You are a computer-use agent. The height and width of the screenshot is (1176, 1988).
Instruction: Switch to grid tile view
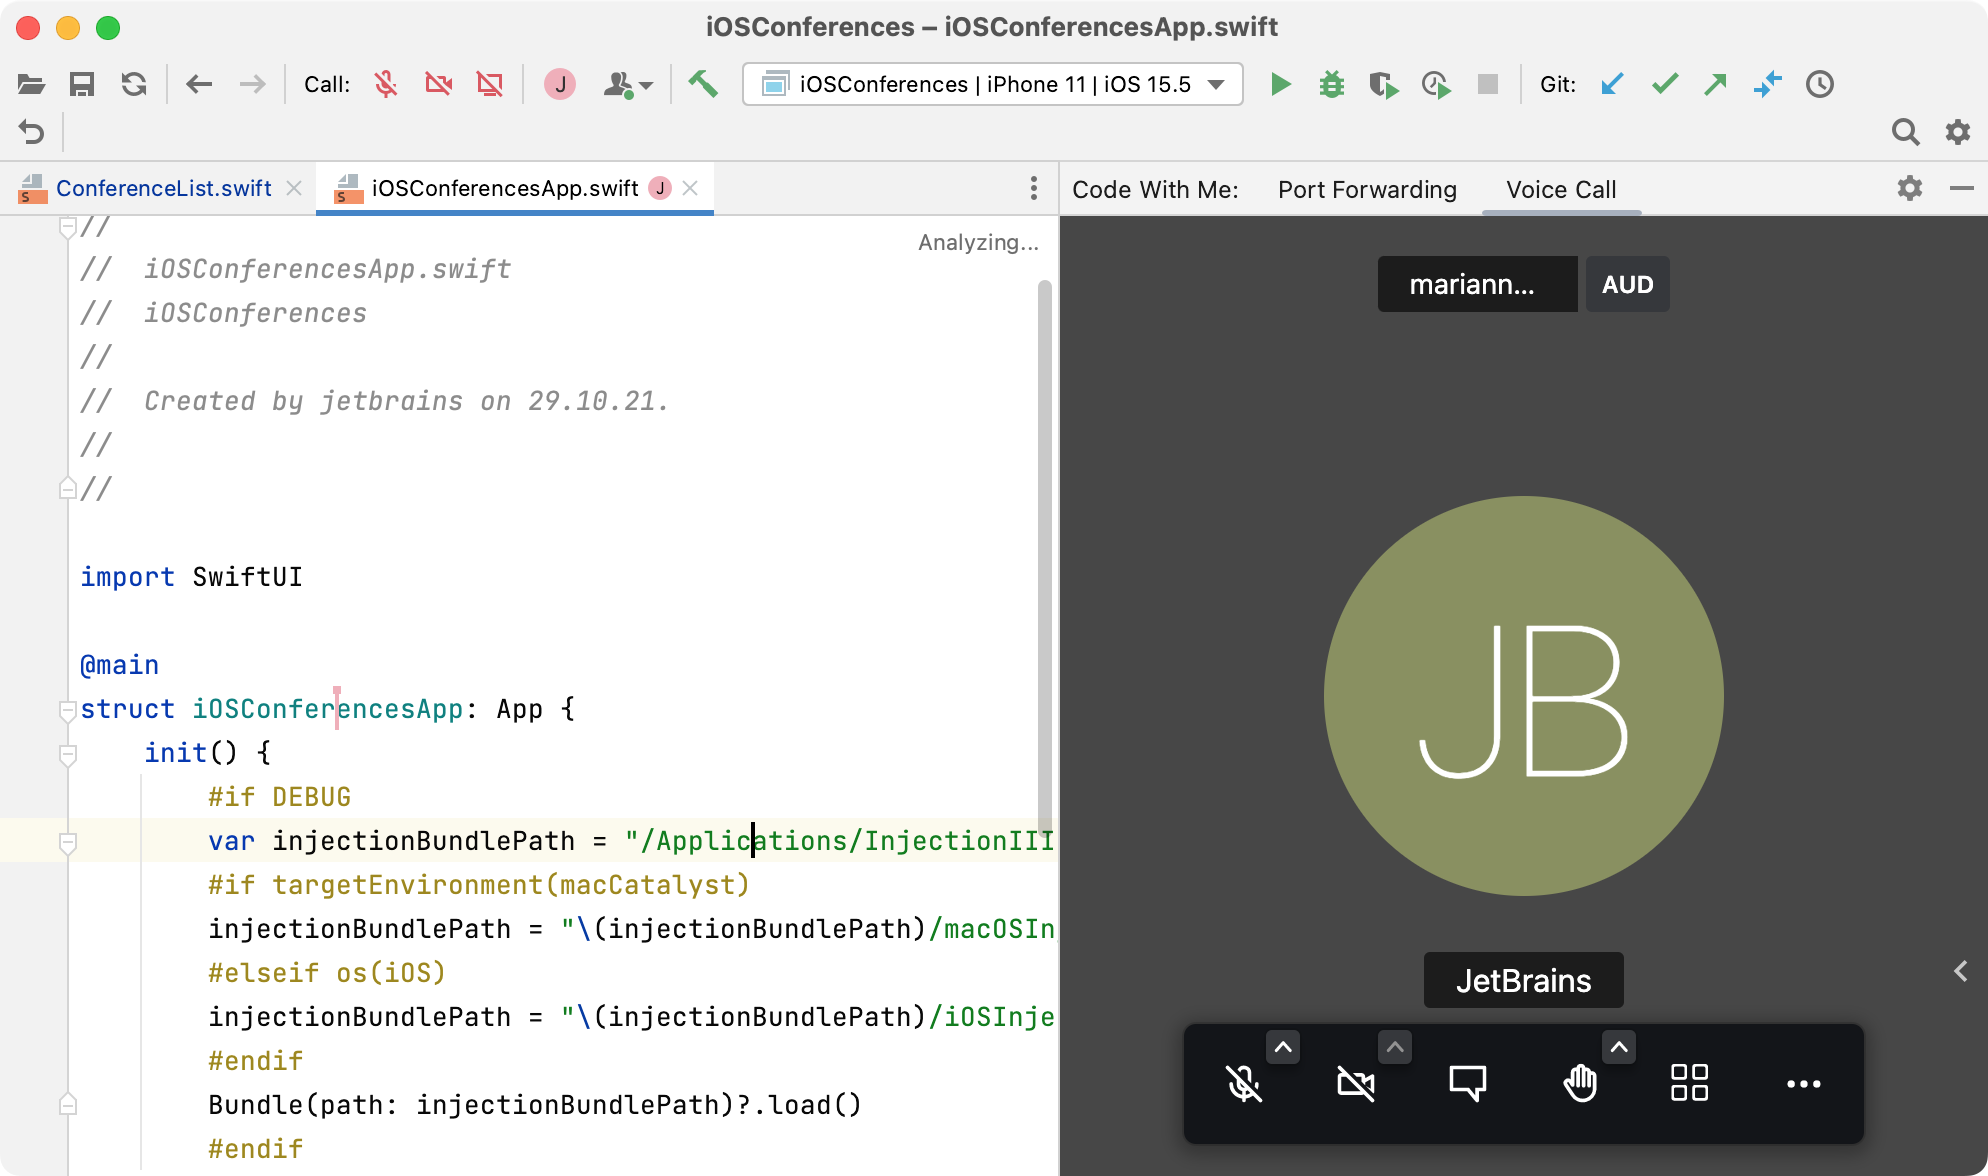pyautogui.click(x=1690, y=1083)
